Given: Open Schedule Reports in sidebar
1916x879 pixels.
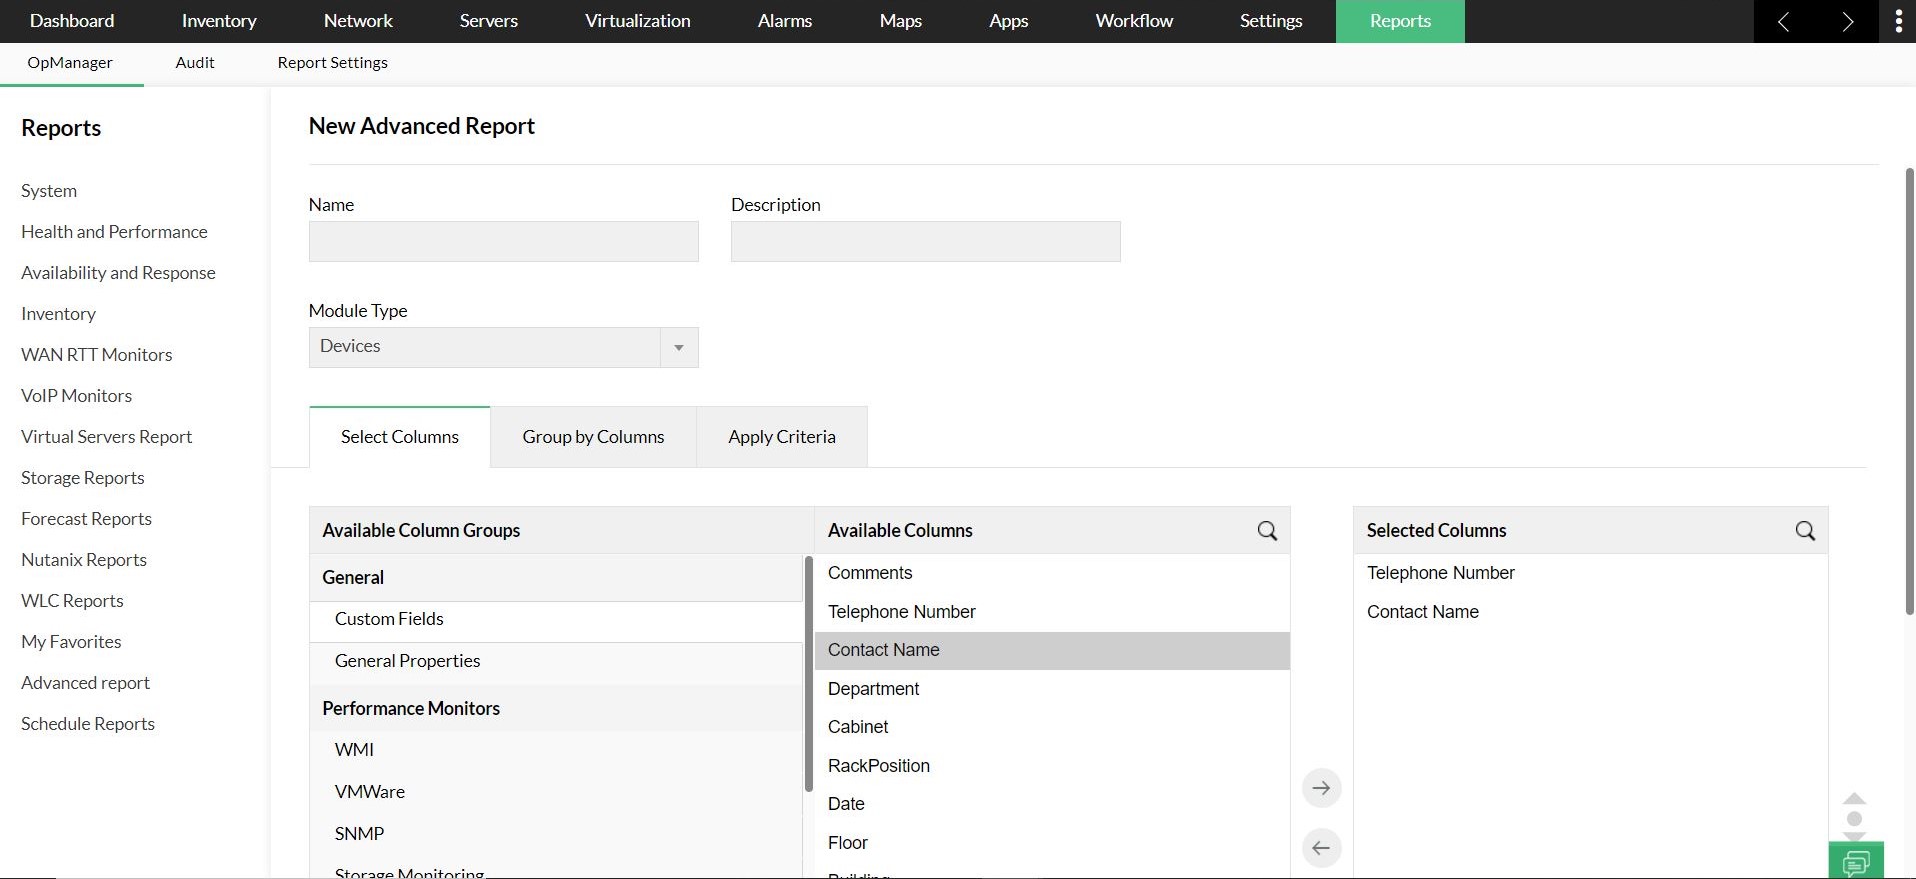Looking at the screenshot, I should 88,724.
